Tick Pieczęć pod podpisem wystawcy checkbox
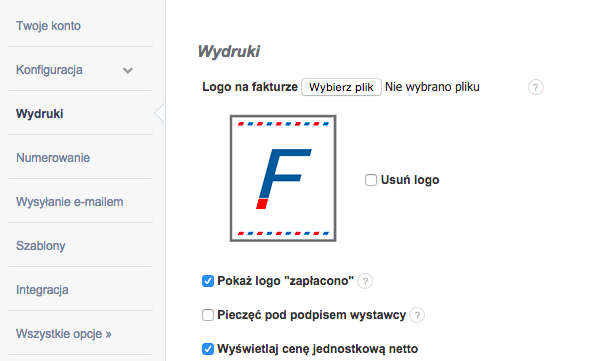This screenshot has height=361, width=598. tap(208, 315)
